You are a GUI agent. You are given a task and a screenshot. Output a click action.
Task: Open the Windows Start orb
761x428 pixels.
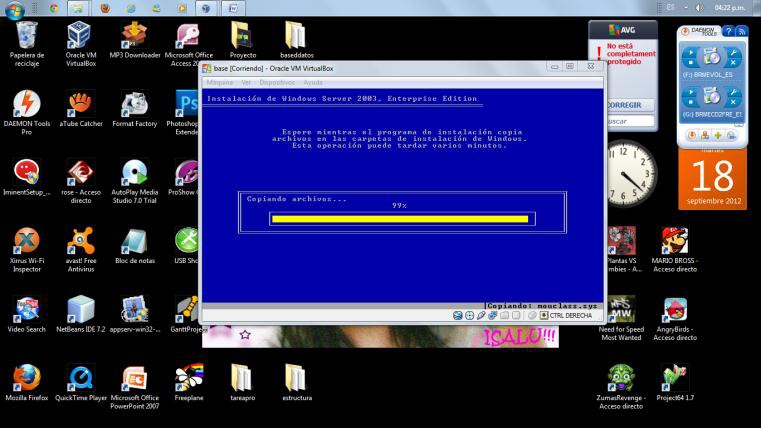coord(15,9)
